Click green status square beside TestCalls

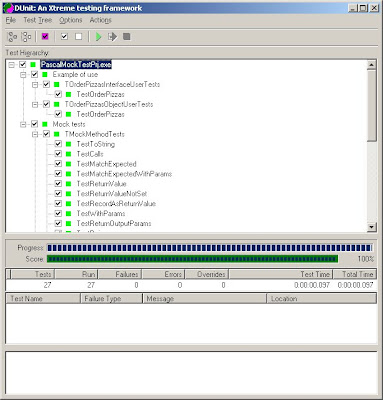click(69, 154)
